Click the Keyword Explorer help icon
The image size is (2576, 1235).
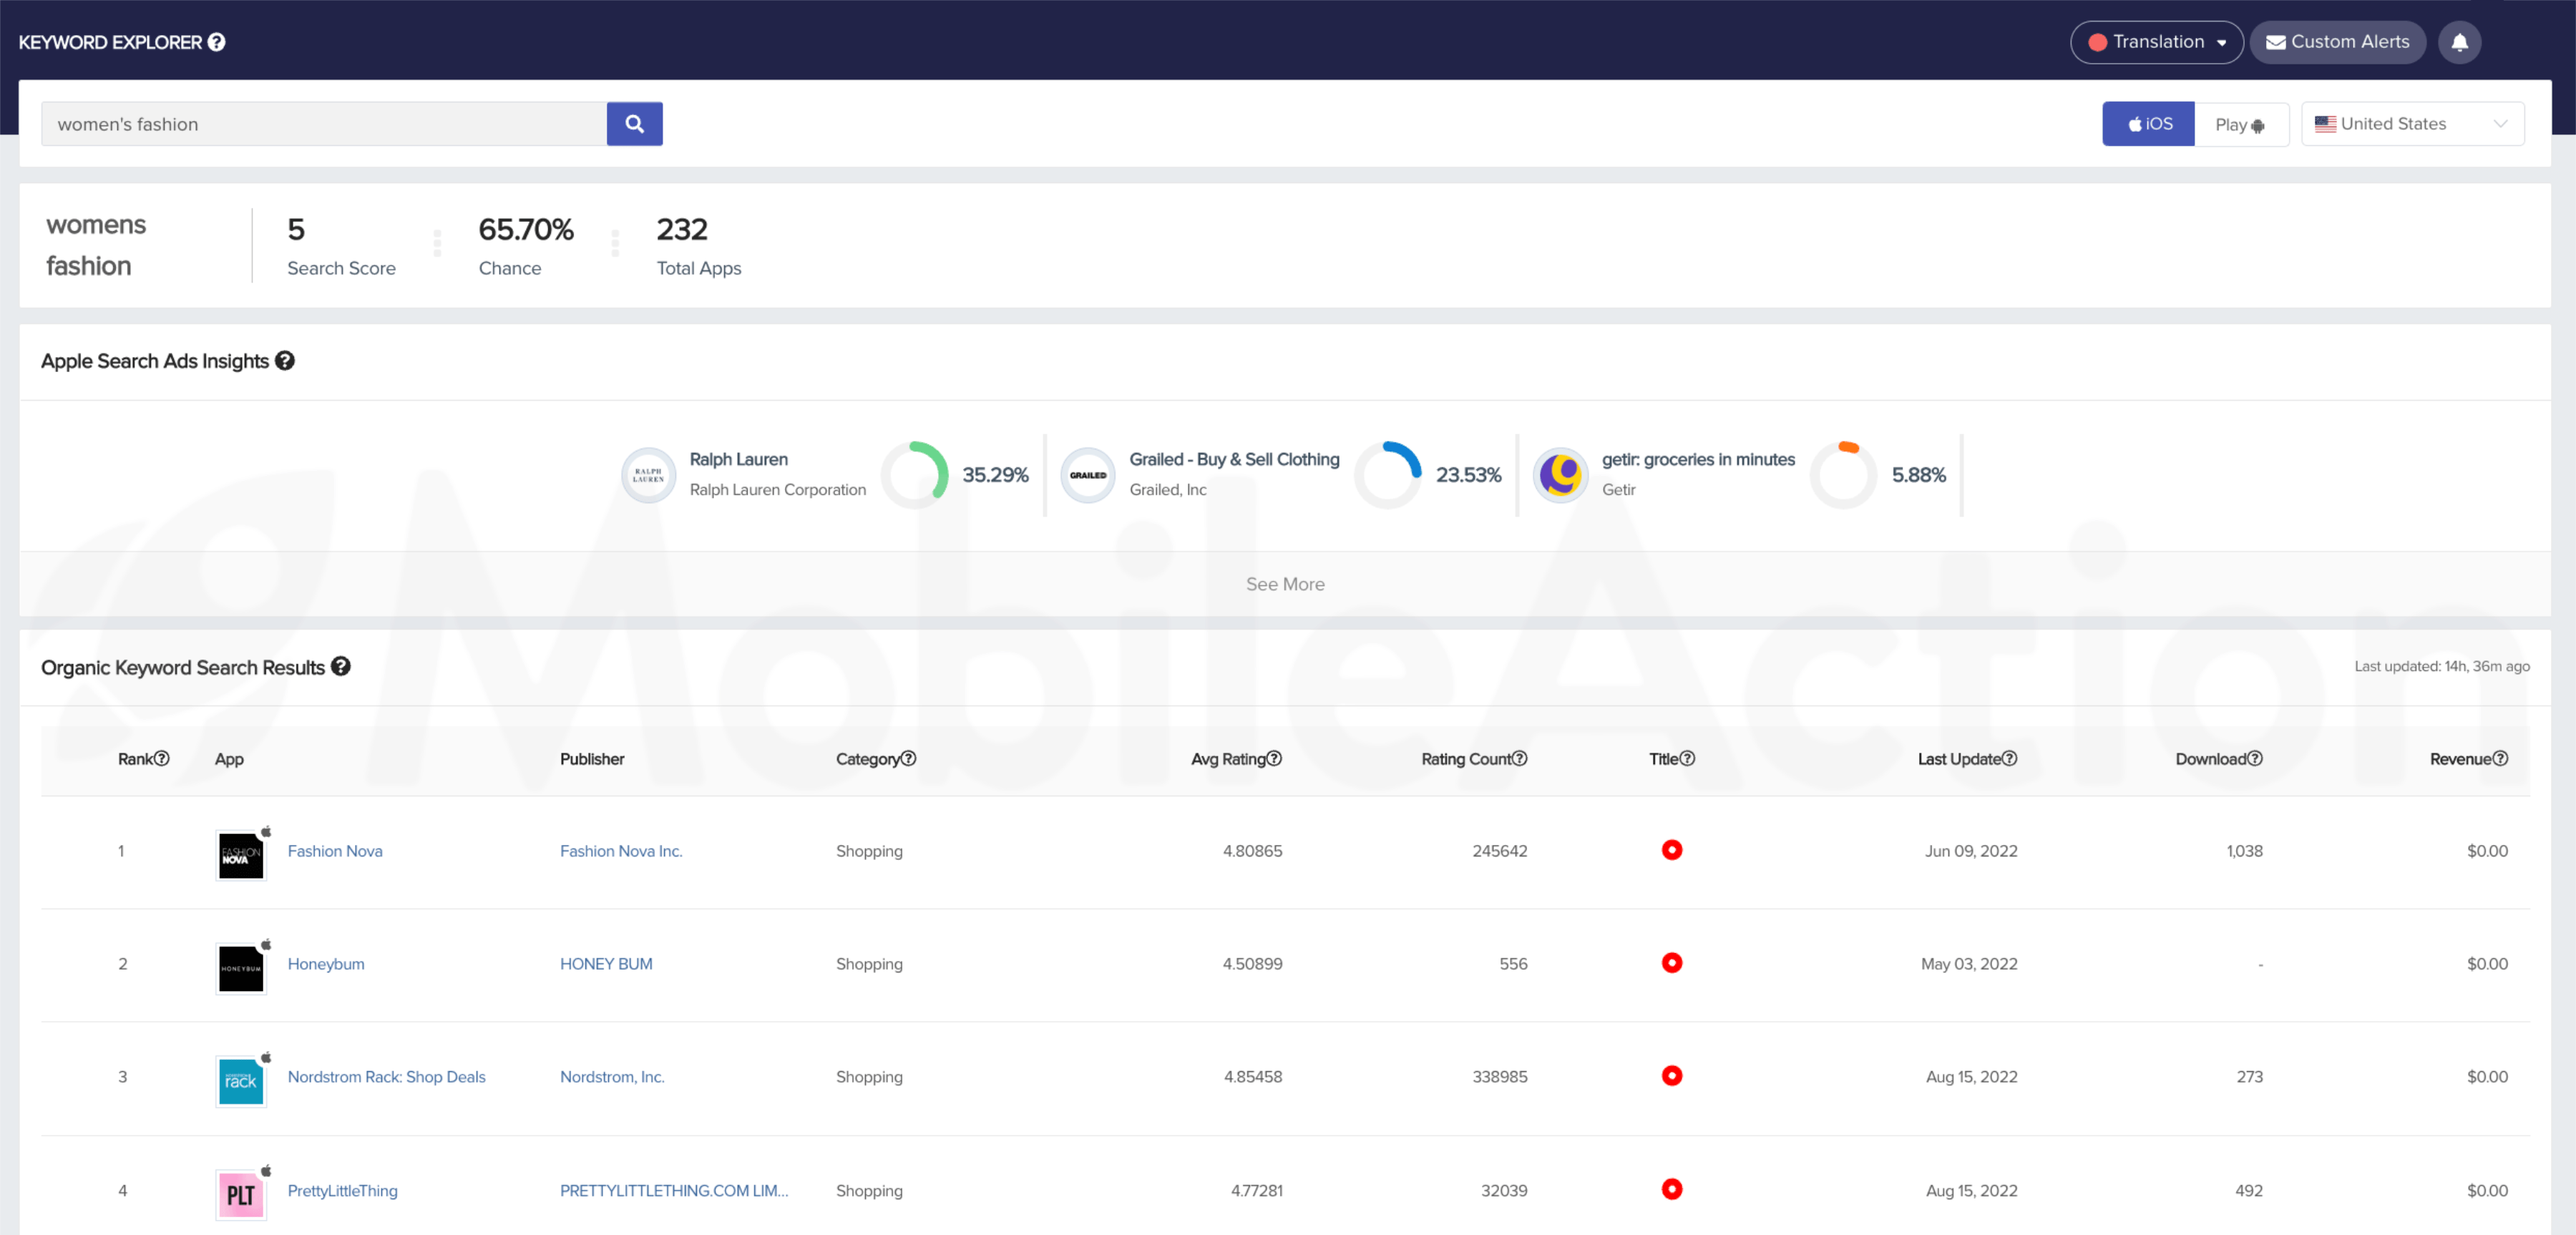216,42
